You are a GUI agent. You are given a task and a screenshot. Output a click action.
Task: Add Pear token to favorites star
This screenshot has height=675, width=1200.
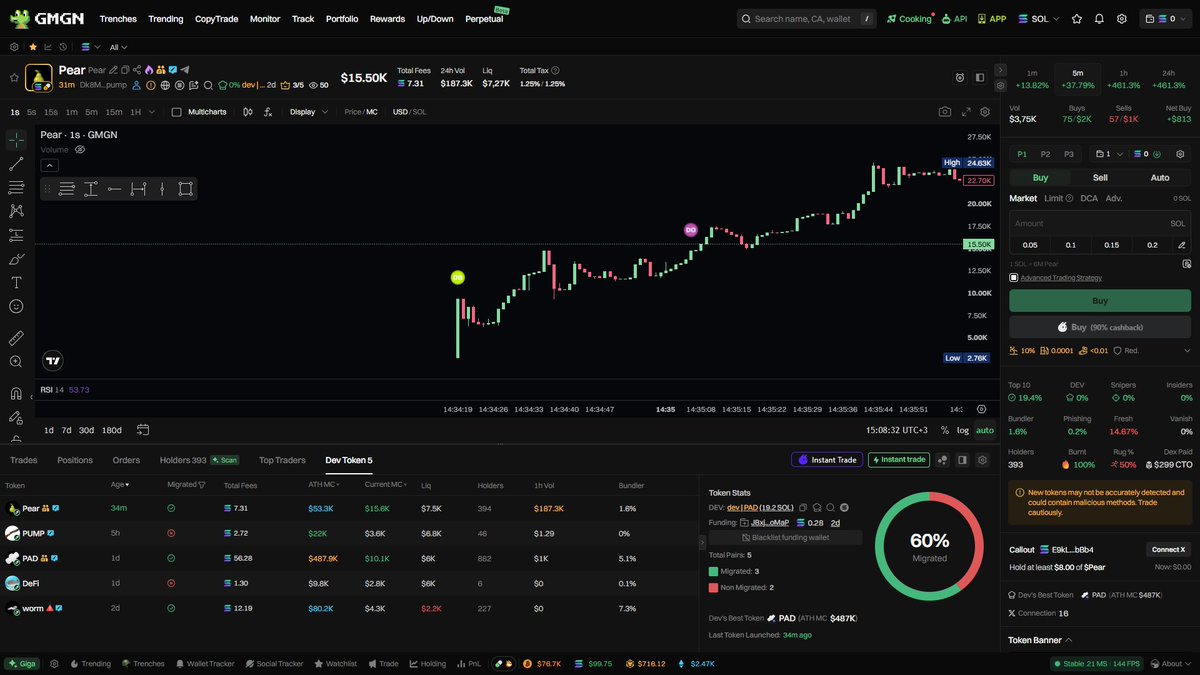click(x=14, y=77)
